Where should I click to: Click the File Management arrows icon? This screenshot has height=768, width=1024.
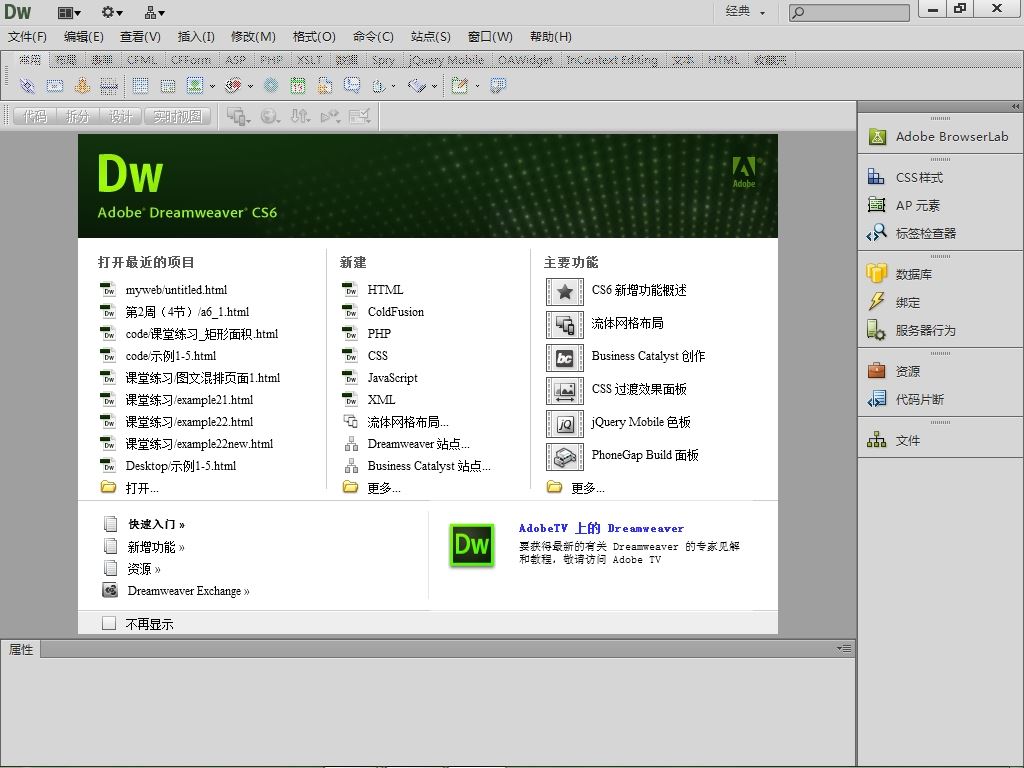[300, 117]
